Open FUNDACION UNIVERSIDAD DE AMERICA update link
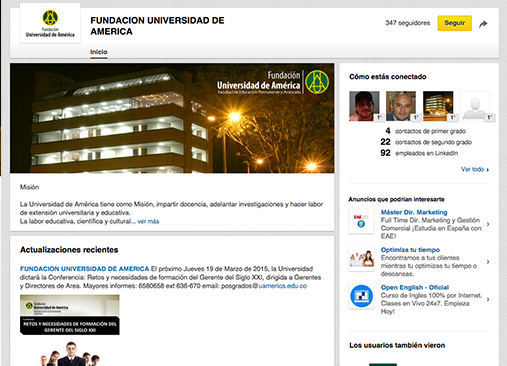 [85, 269]
